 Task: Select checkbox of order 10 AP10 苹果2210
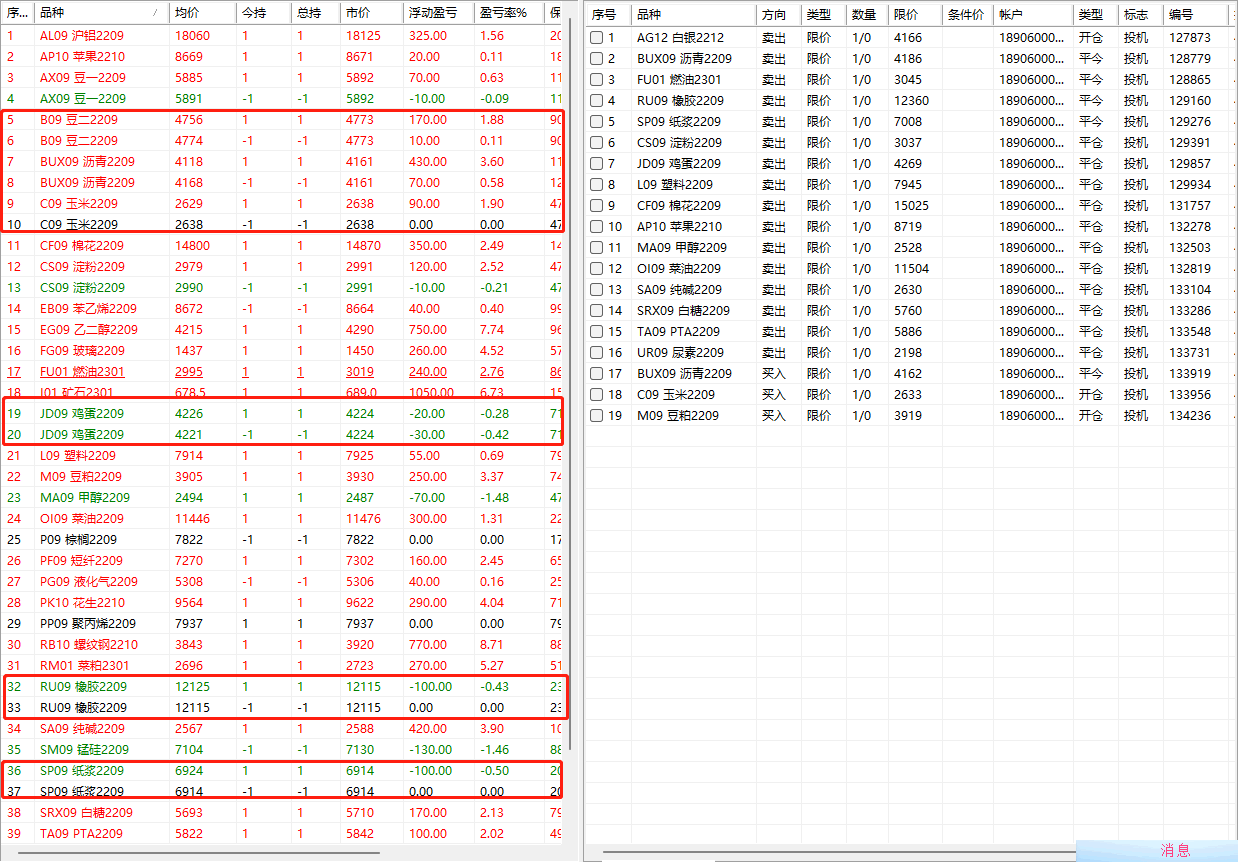pyautogui.click(x=596, y=227)
